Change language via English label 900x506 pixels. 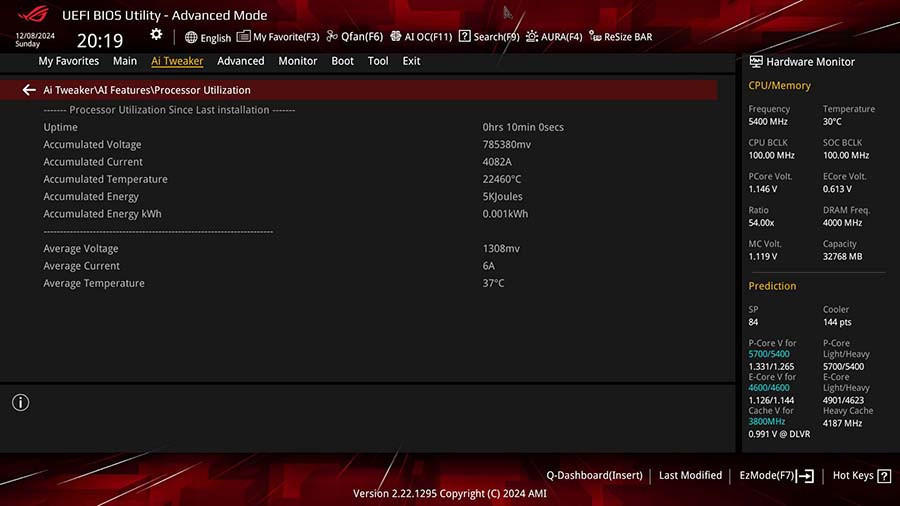tap(216, 38)
